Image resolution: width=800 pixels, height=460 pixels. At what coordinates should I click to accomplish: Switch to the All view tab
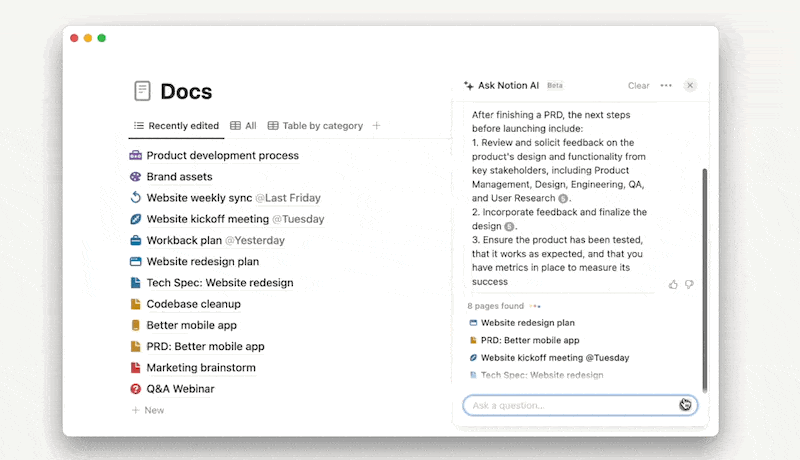point(243,126)
